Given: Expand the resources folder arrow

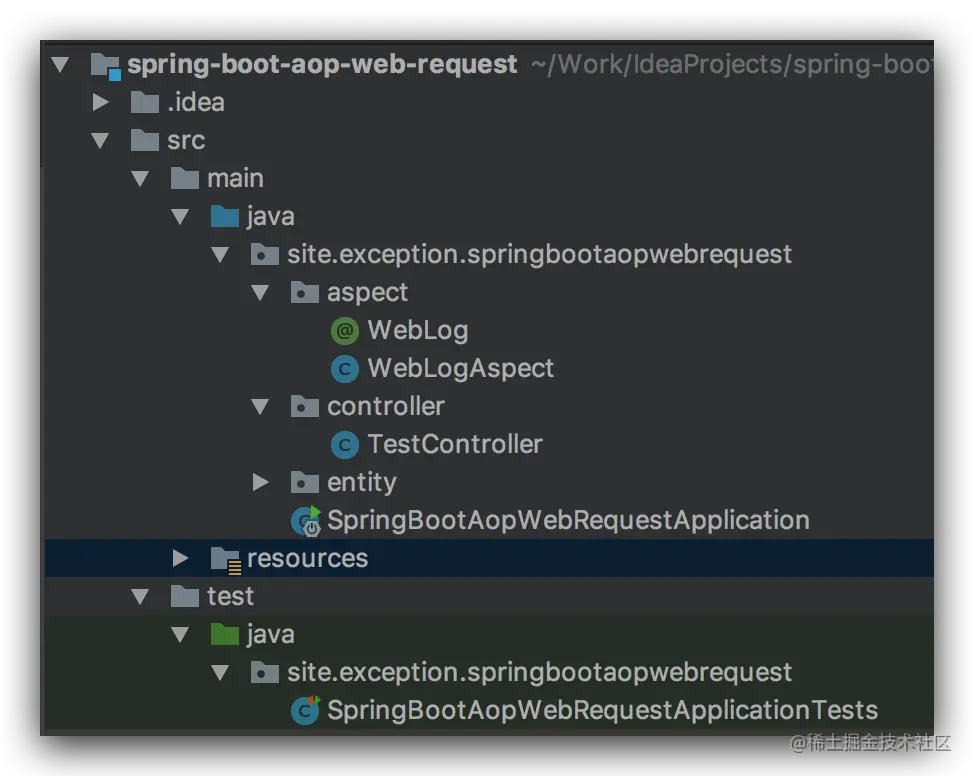Looking at the screenshot, I should (180, 558).
